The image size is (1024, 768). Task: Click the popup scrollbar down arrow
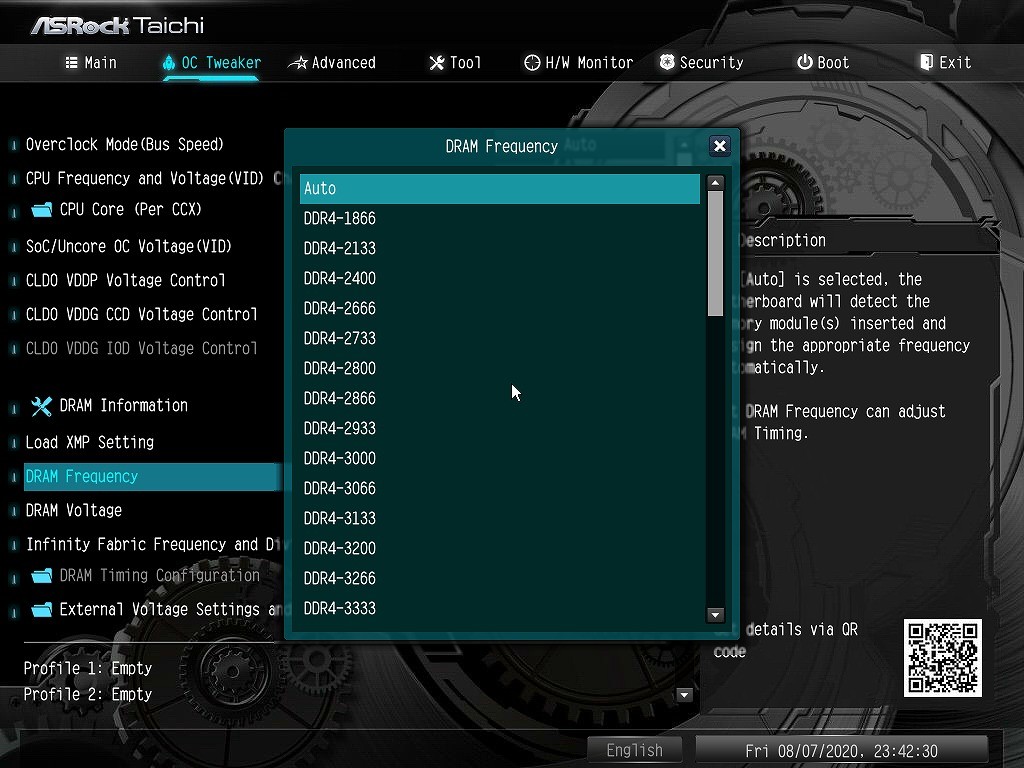(x=715, y=615)
